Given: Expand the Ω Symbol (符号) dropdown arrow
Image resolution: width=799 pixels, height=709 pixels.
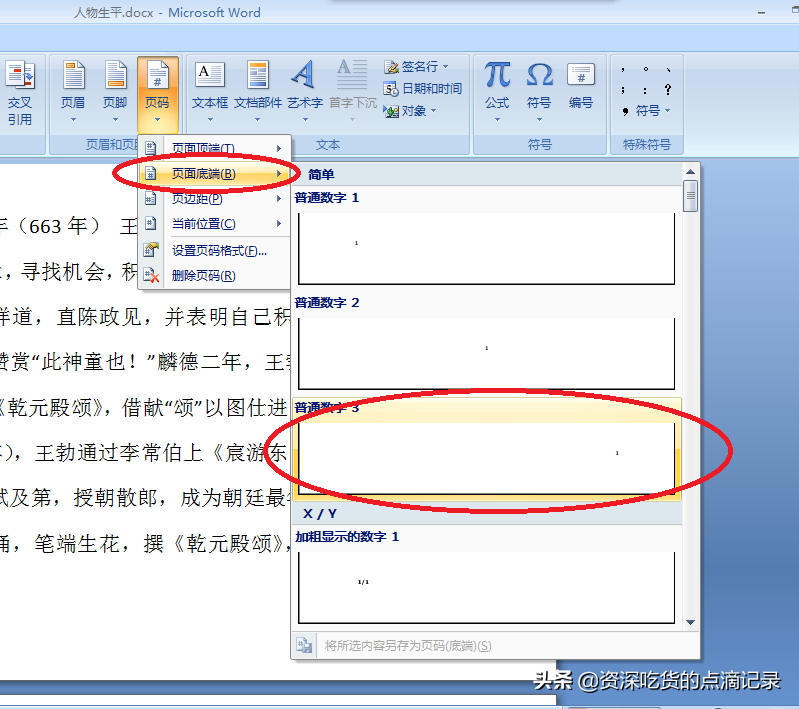Looking at the screenshot, I should 539,119.
